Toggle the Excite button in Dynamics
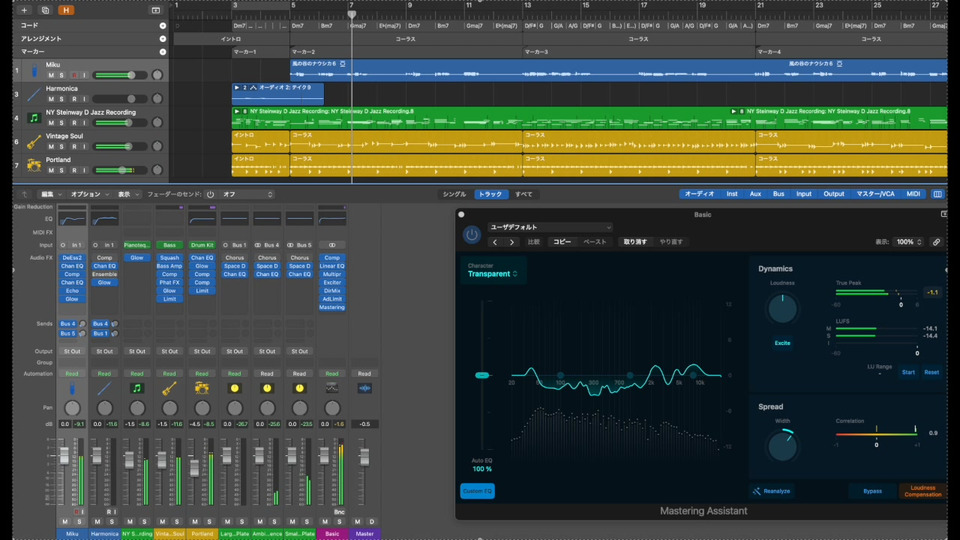This screenshot has width=960, height=540. click(x=782, y=343)
